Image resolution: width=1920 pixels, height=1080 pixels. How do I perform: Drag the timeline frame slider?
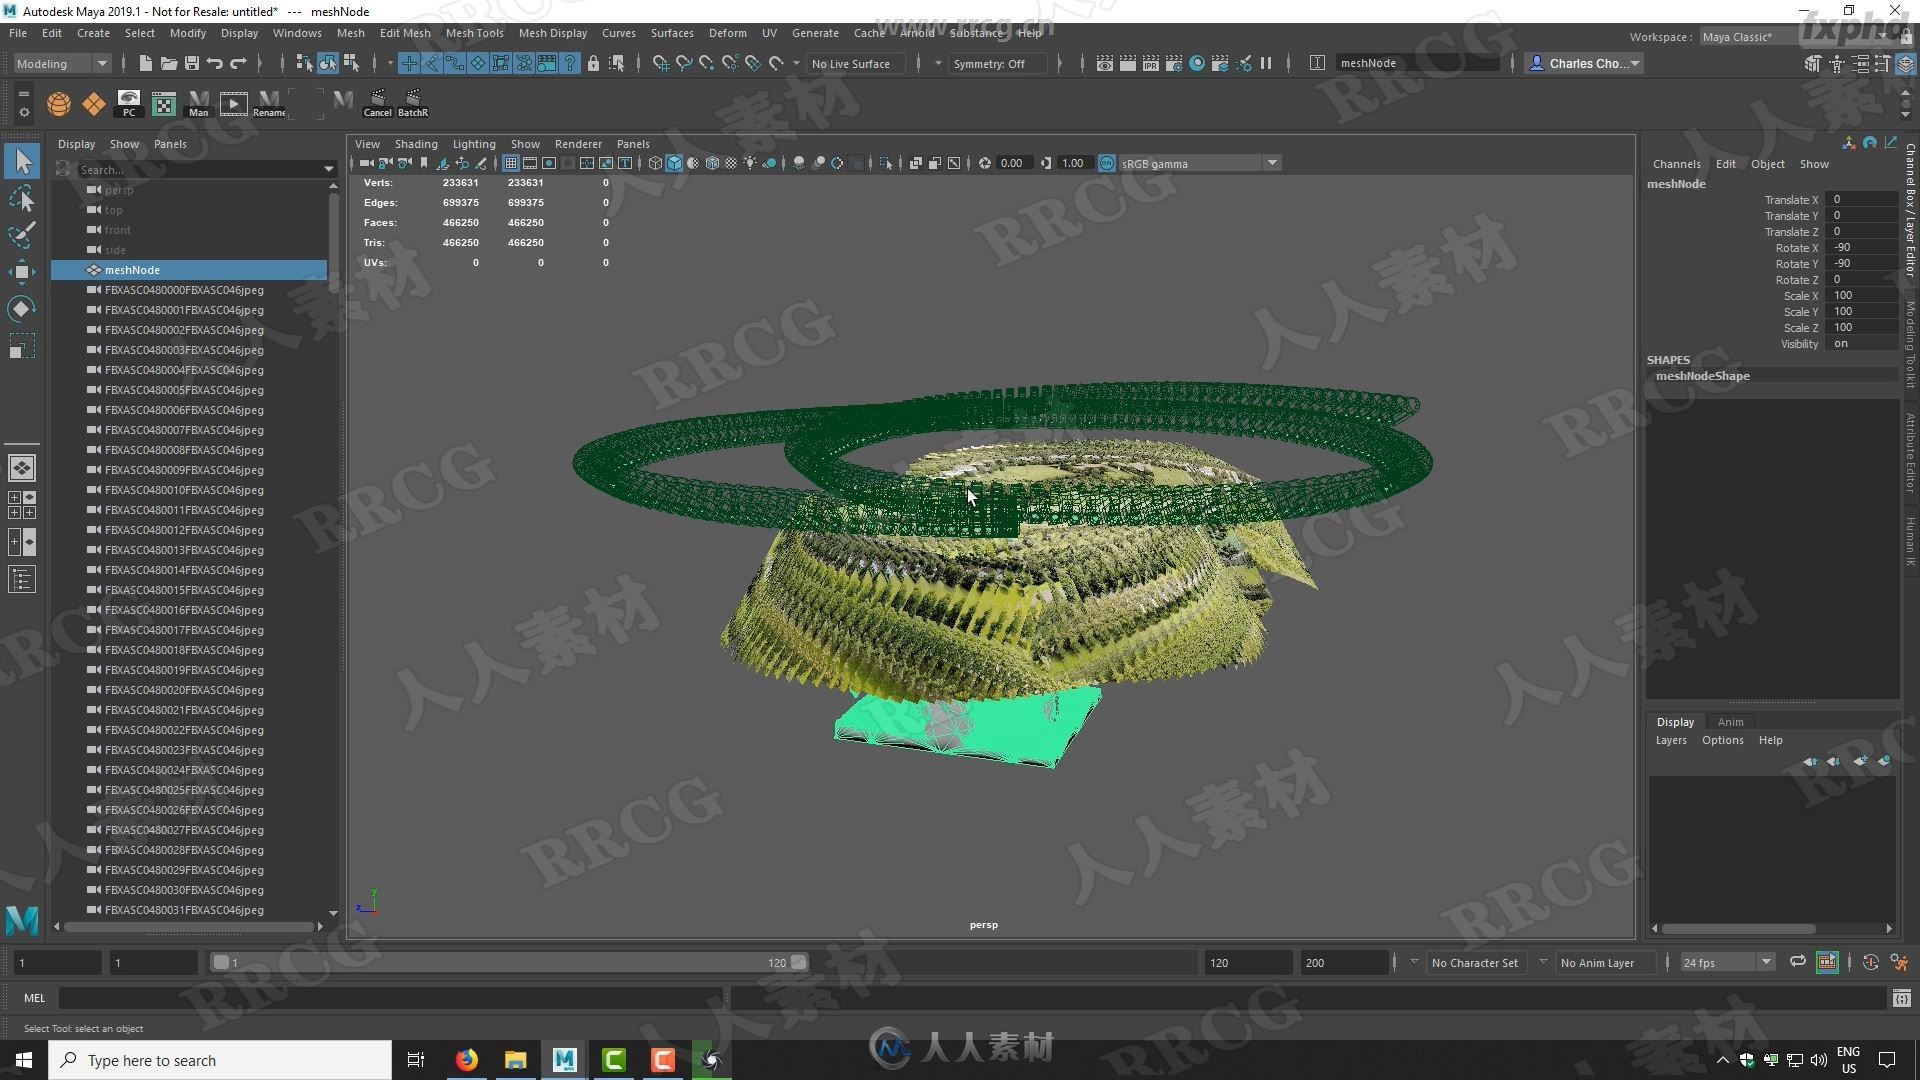click(x=223, y=961)
